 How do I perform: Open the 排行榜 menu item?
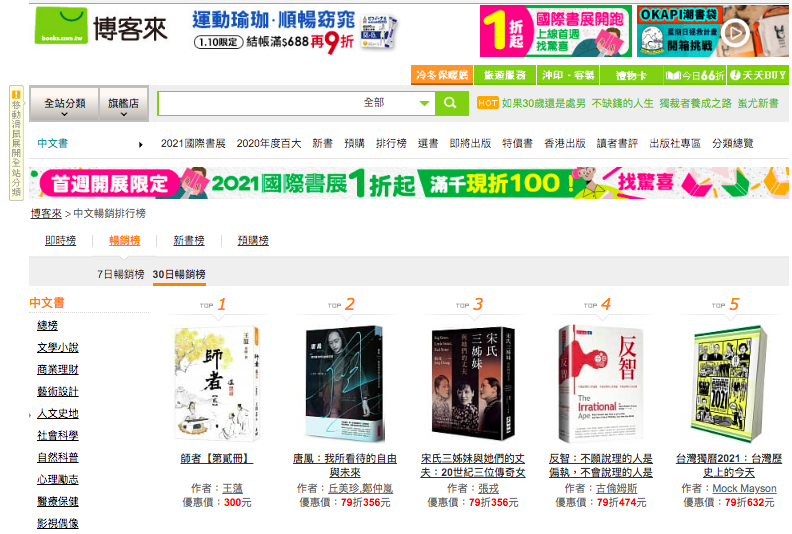click(x=391, y=143)
